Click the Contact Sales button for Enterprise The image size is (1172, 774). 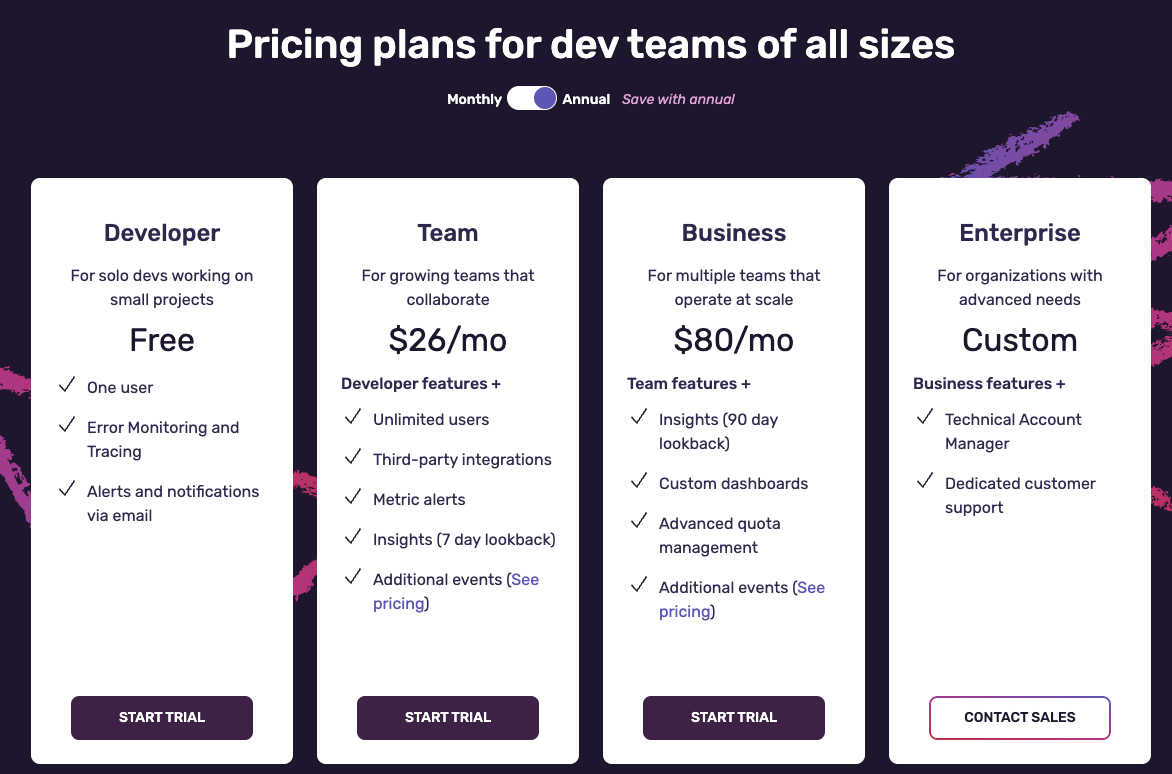(x=1020, y=718)
